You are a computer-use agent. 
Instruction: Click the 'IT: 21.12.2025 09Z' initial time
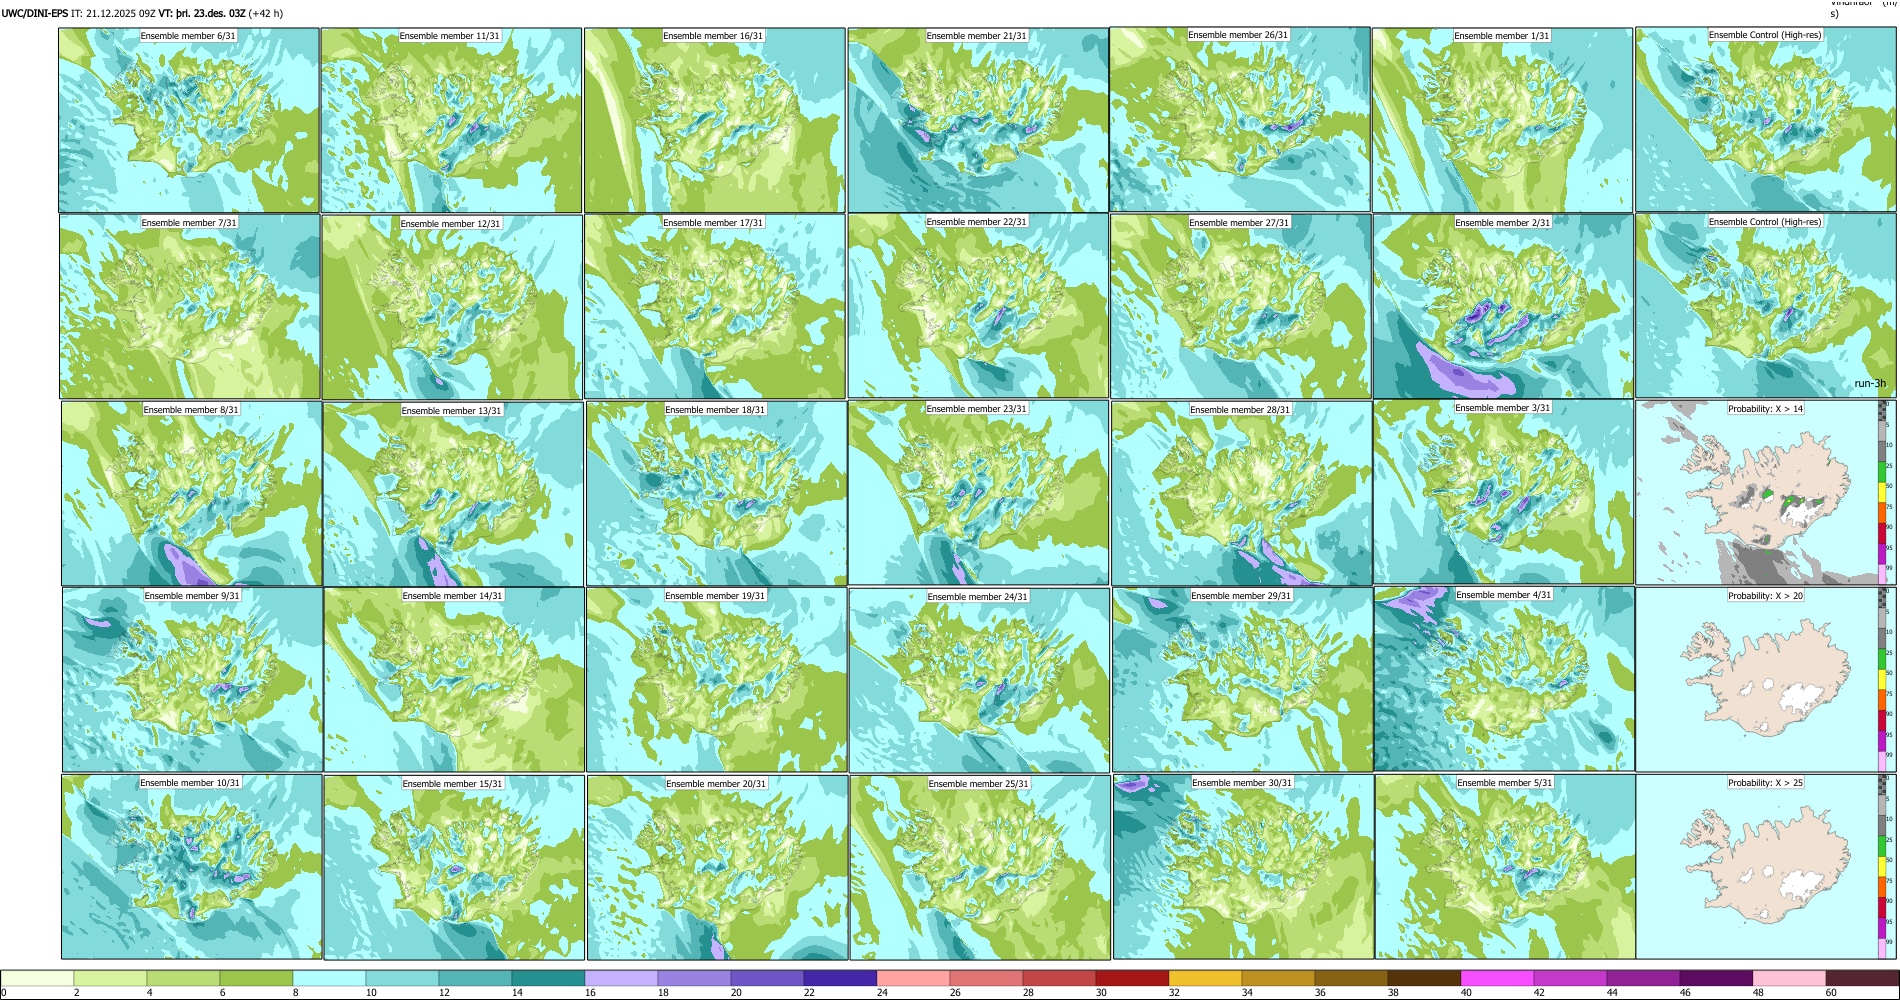coord(114,14)
